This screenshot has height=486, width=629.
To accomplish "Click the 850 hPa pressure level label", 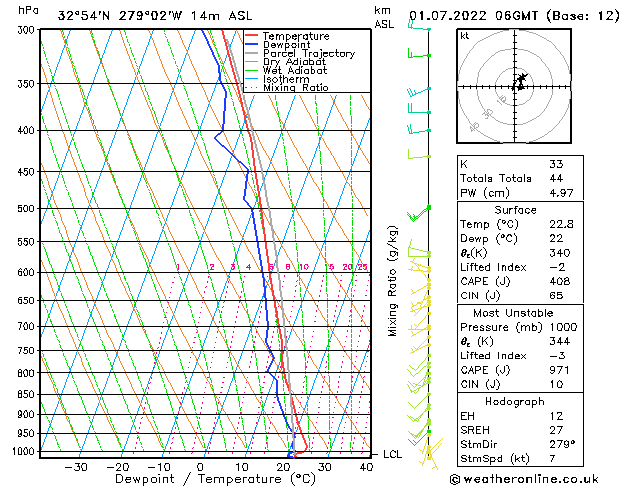I will pos(28,395).
